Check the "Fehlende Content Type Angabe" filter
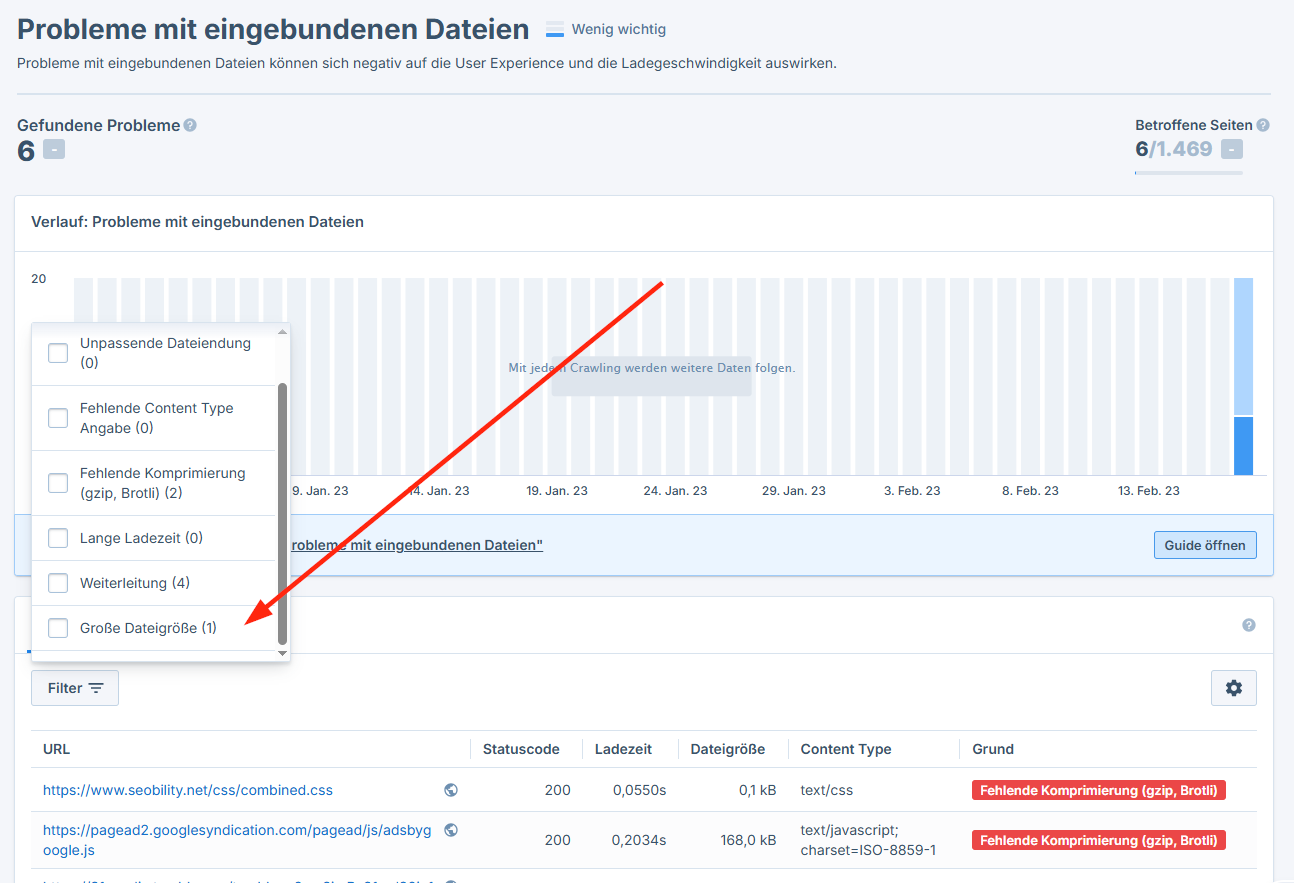The height and width of the screenshot is (883, 1294). click(x=57, y=417)
